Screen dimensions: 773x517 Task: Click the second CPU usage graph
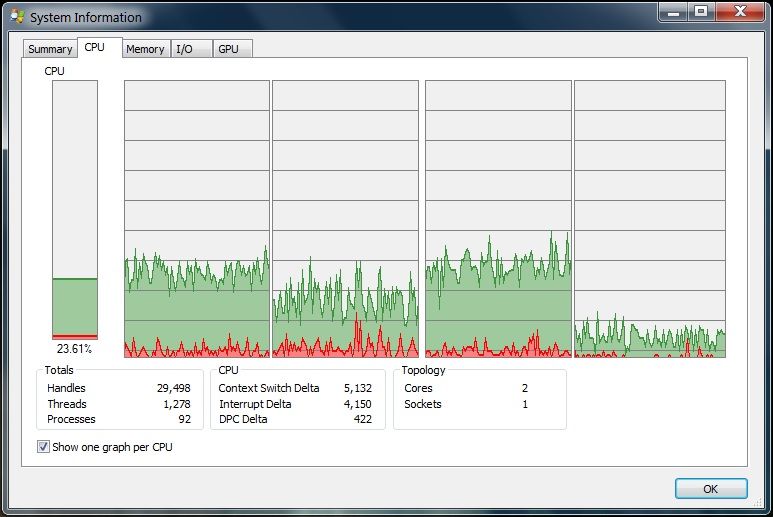pyautogui.click(x=346, y=219)
